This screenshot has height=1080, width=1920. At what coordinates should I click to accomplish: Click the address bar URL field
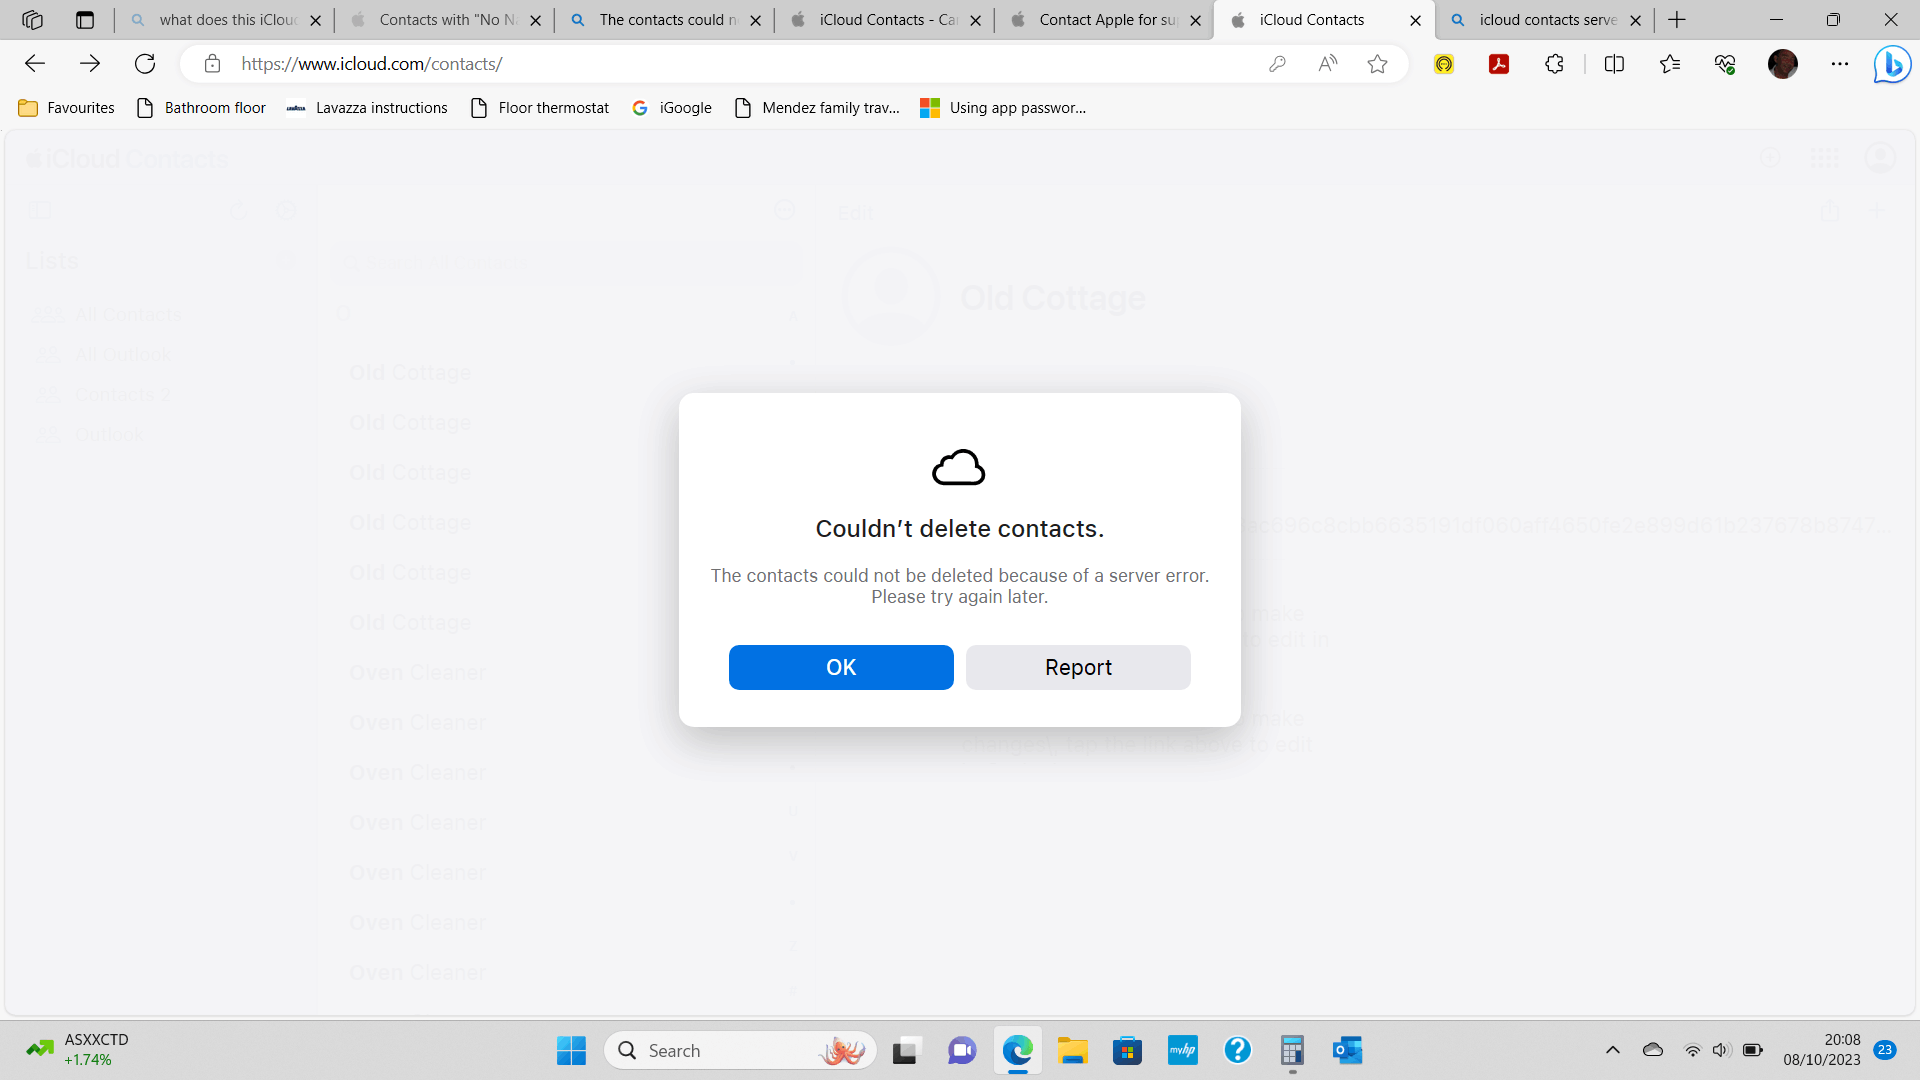(700, 64)
